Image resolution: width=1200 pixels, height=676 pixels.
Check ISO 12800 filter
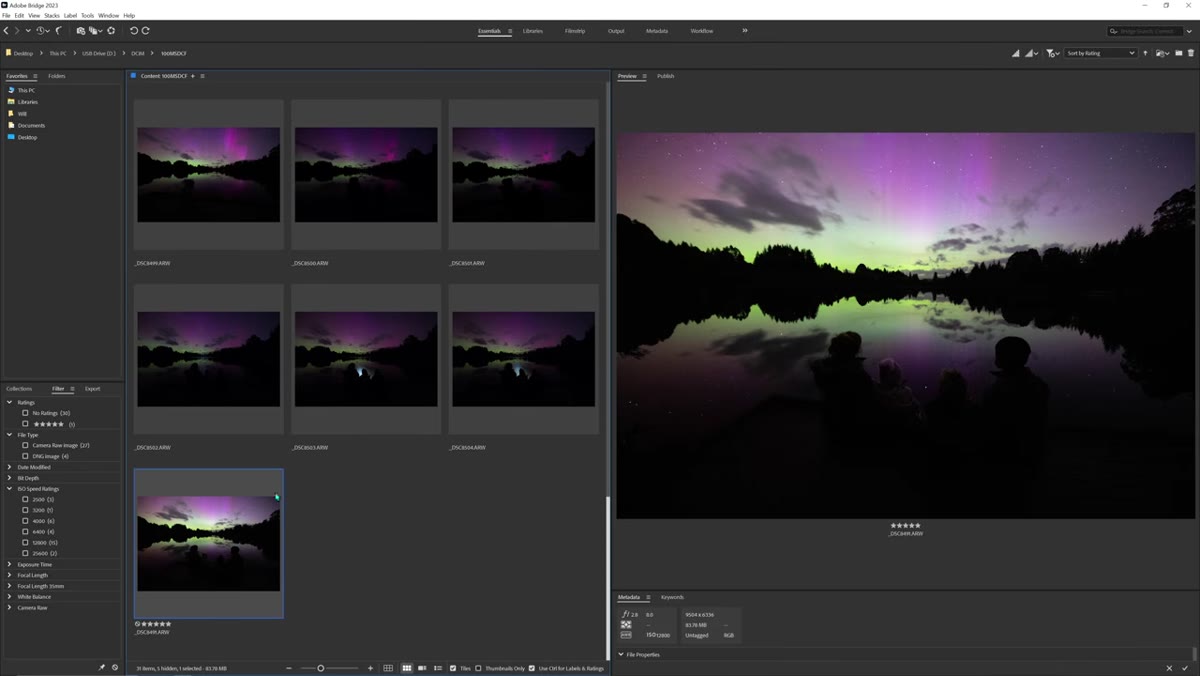(25, 542)
